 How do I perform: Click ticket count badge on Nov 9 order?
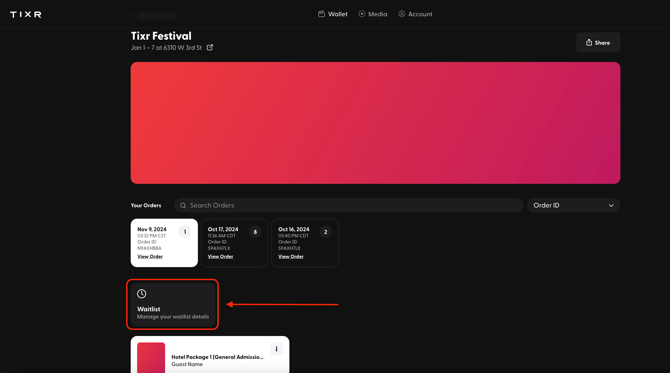[x=185, y=232]
